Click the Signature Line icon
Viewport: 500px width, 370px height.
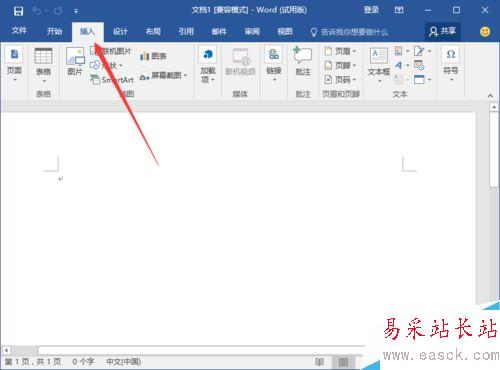point(419,51)
